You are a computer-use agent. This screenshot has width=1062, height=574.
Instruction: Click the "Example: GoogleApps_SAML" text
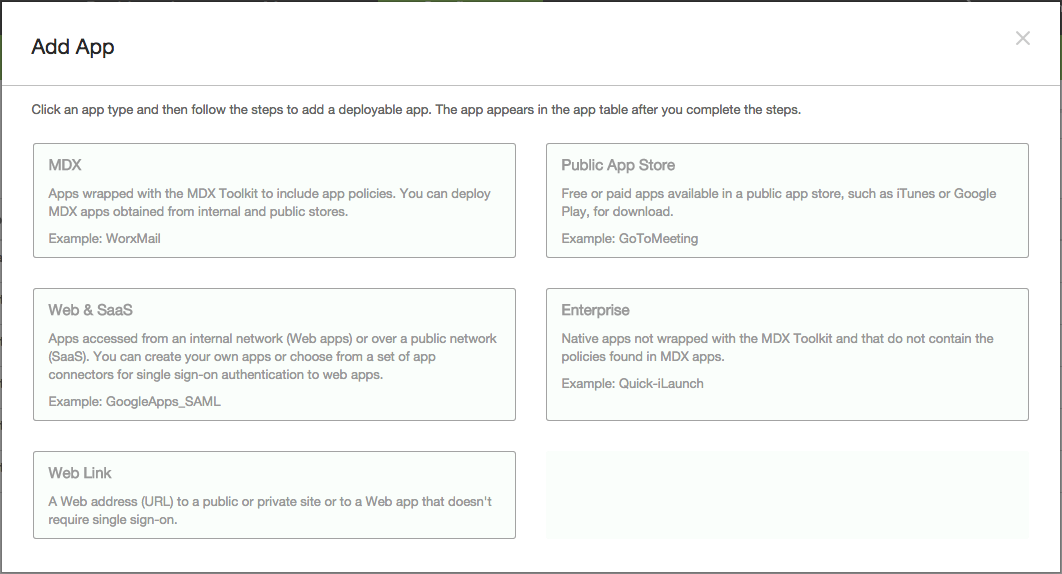point(134,401)
